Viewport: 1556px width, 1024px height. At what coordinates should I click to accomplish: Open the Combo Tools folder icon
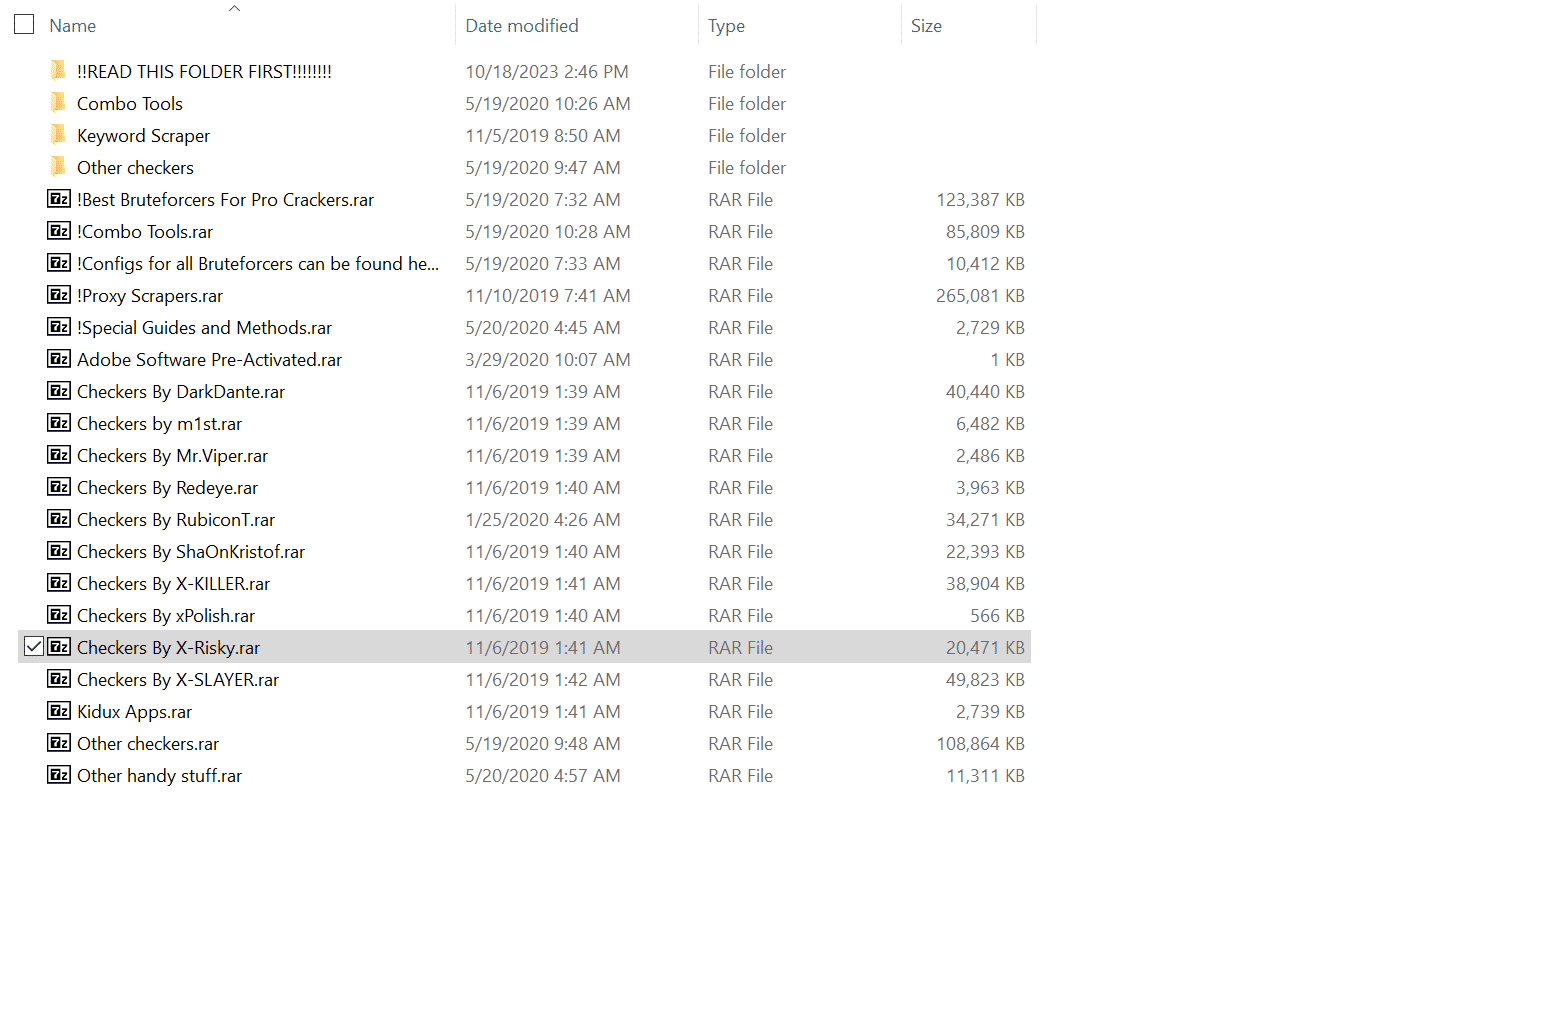[58, 103]
